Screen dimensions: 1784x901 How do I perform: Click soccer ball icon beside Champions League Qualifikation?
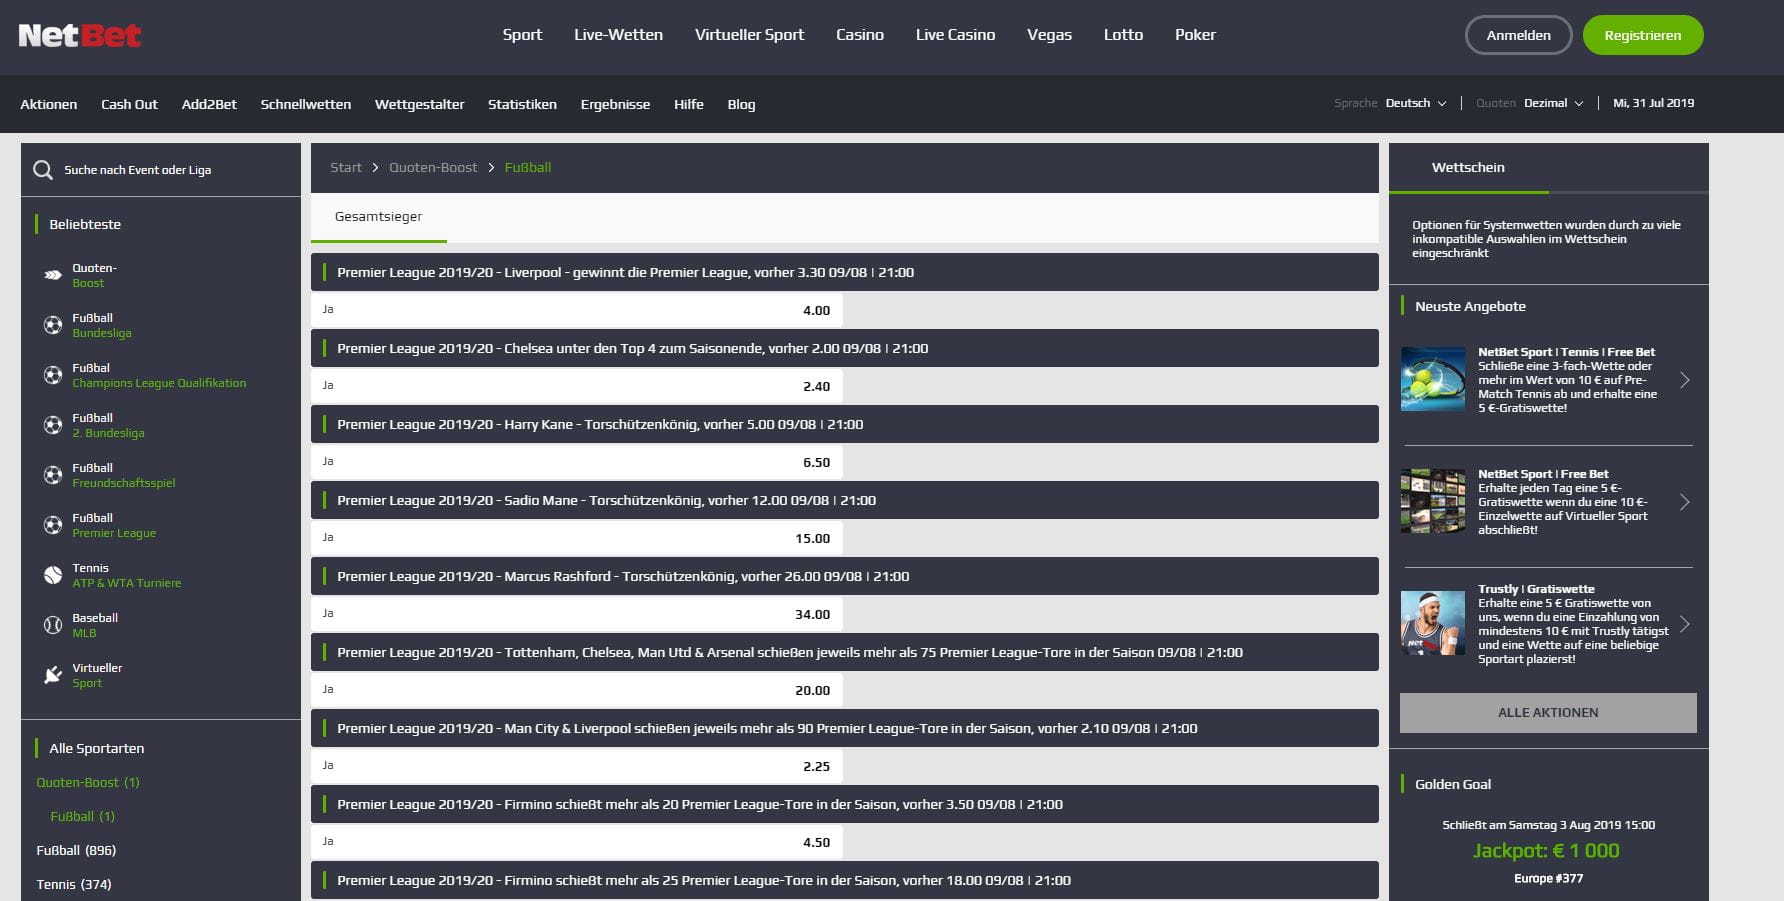(53, 375)
